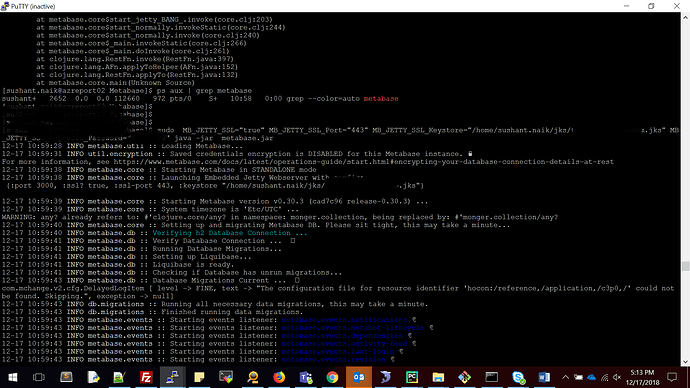
Task: Open the Windows Start menu
Action: tap(13, 377)
